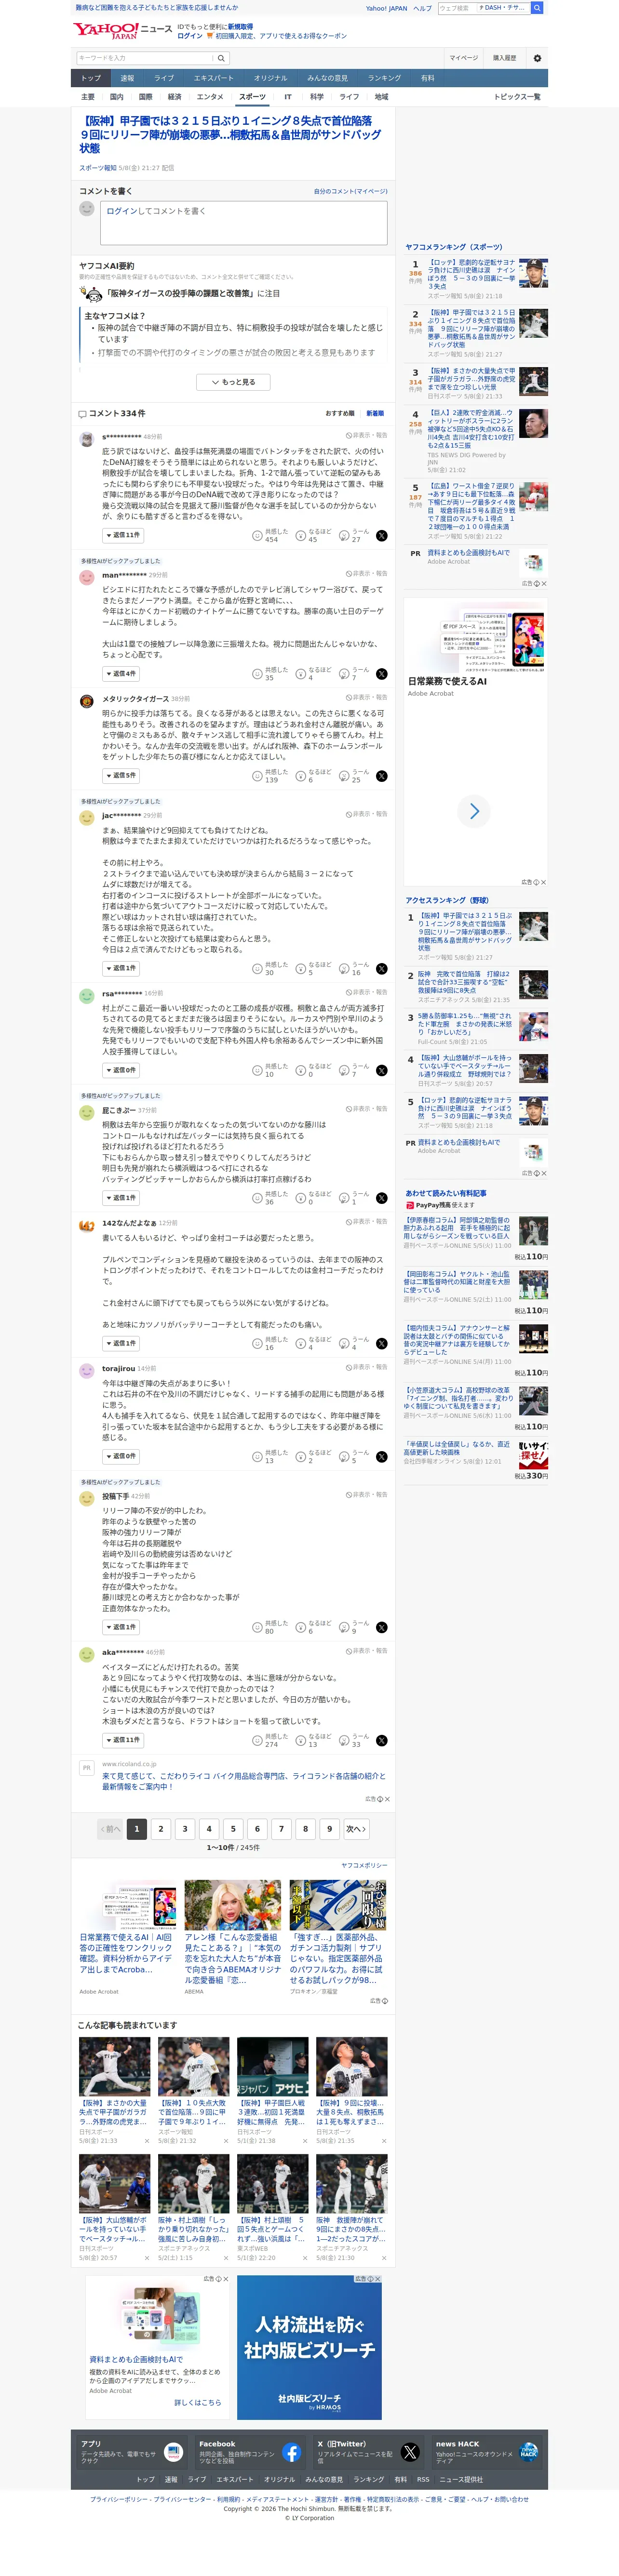619x2576 pixels.
Task: Click 共感した on s********** comment
Action: click(271, 536)
